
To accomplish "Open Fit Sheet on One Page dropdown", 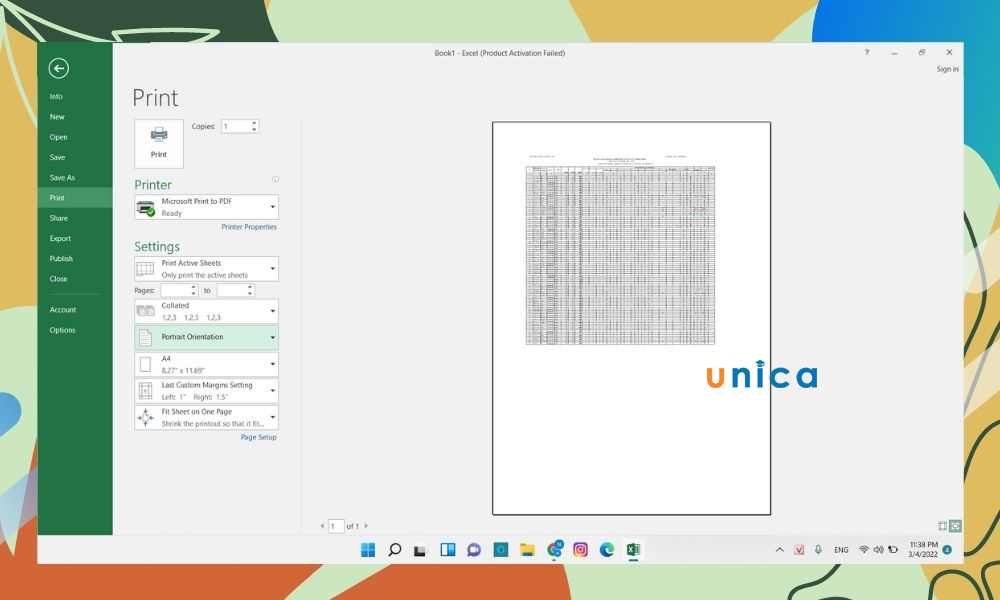I will coord(207,418).
